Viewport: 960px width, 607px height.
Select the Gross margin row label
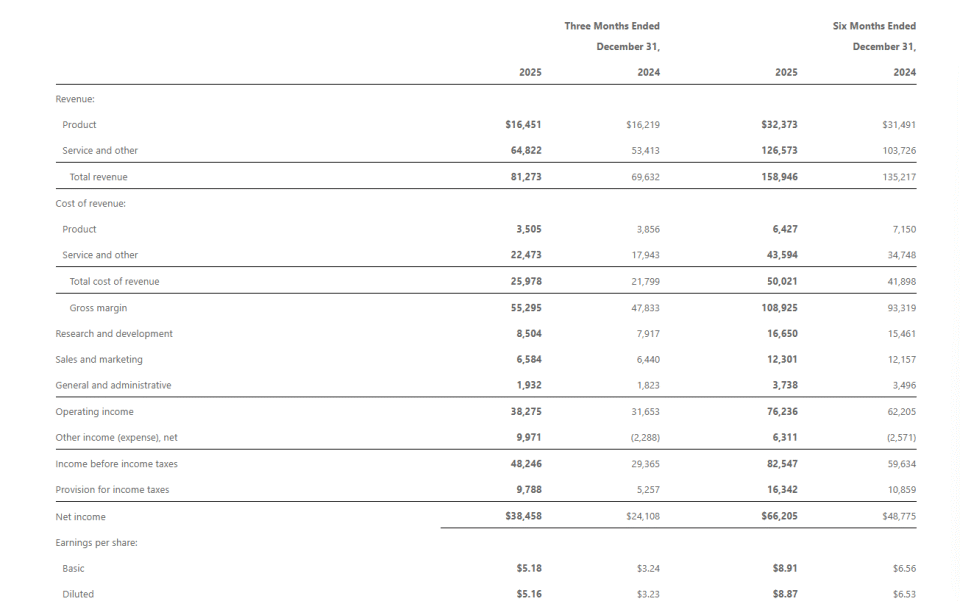click(98, 308)
